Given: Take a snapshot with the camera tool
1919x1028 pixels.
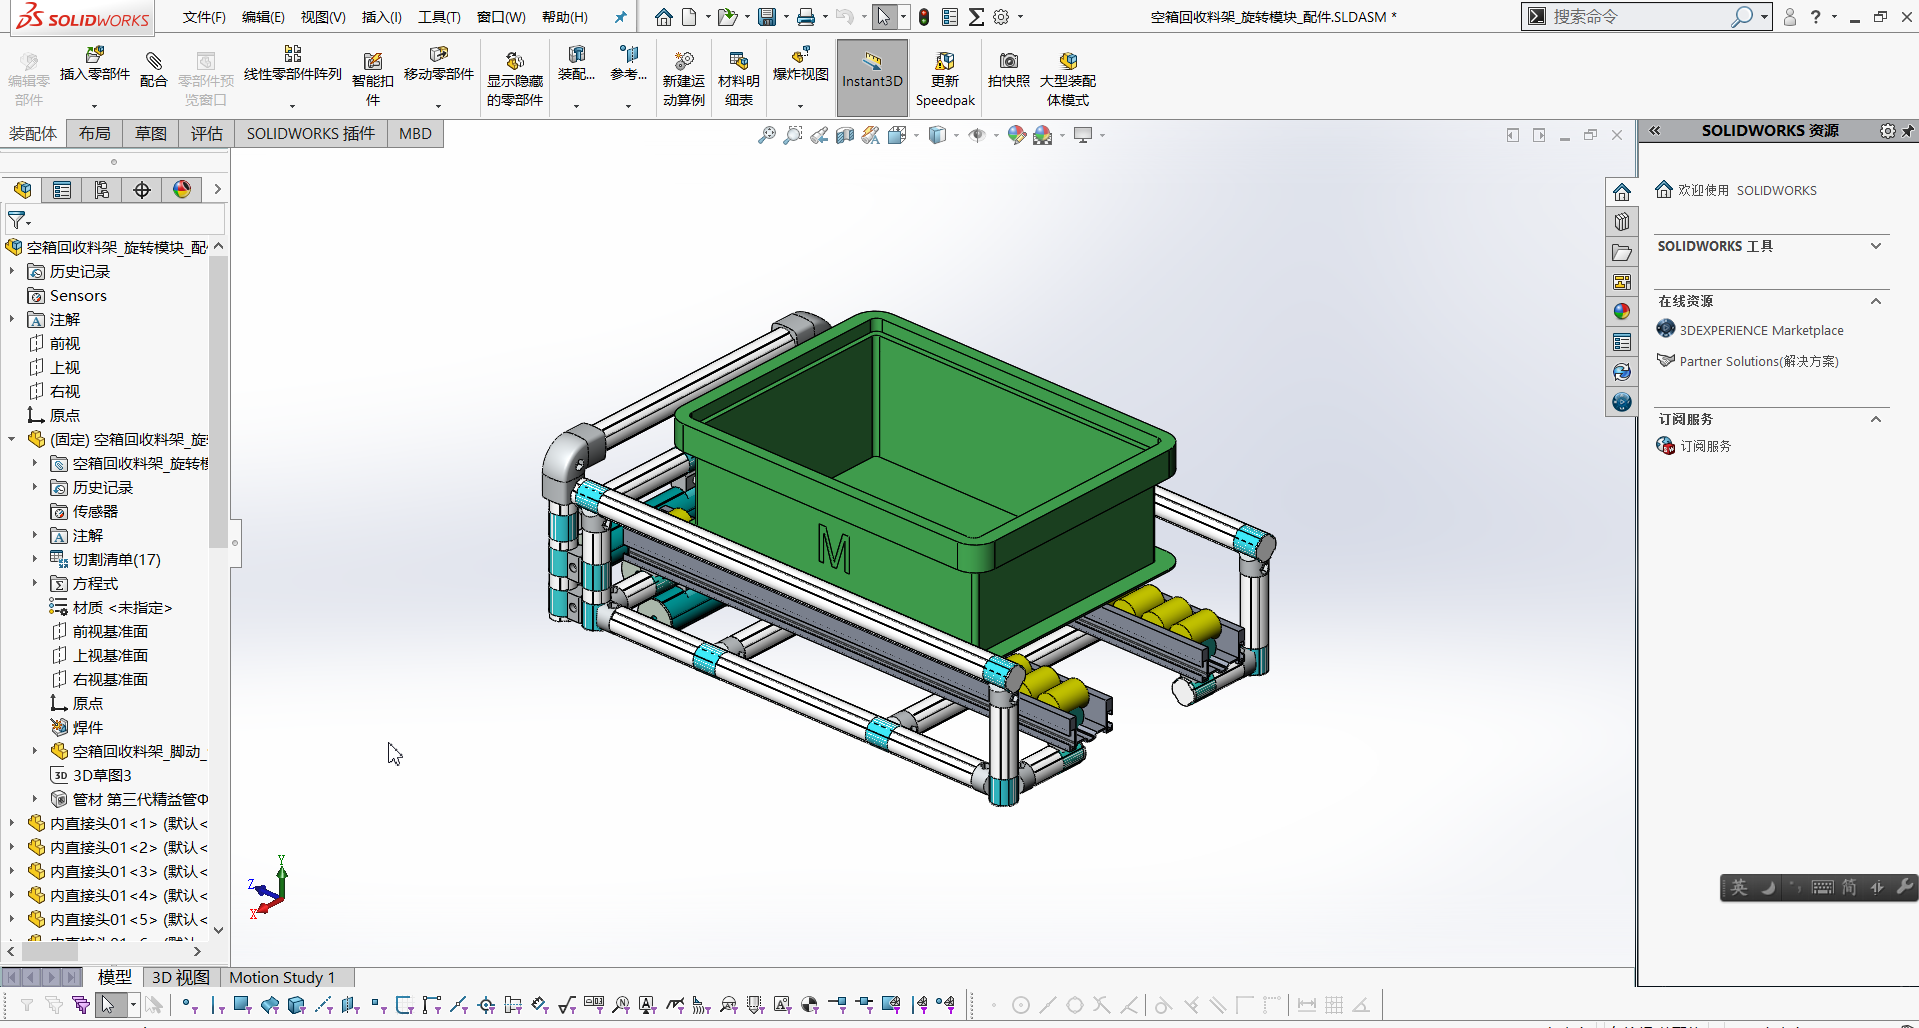Looking at the screenshot, I should [1009, 70].
